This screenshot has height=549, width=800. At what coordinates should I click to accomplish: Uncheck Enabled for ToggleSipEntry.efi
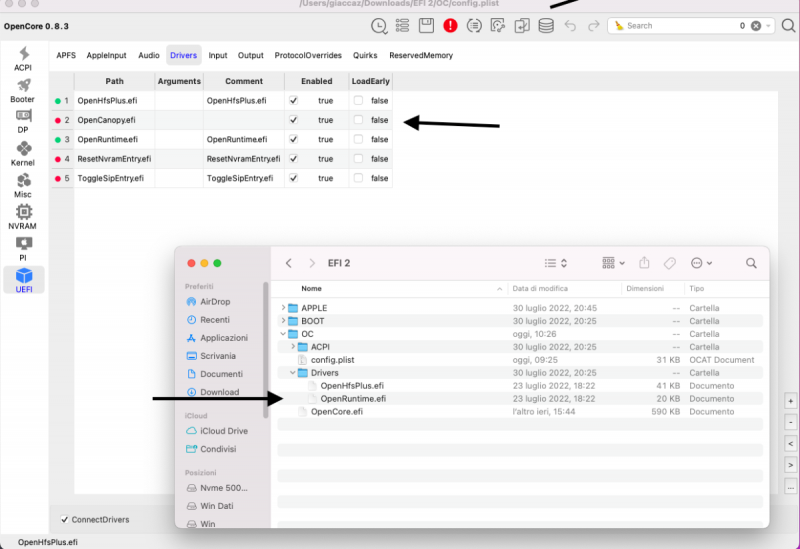(x=293, y=178)
